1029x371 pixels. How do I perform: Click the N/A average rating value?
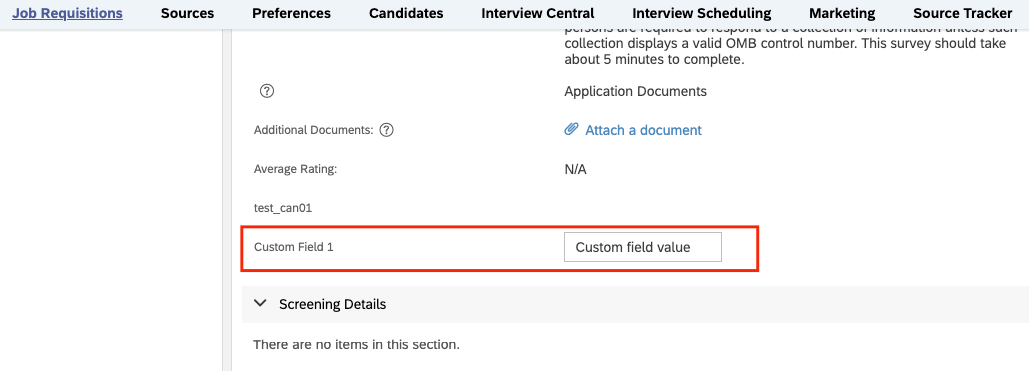(x=575, y=169)
